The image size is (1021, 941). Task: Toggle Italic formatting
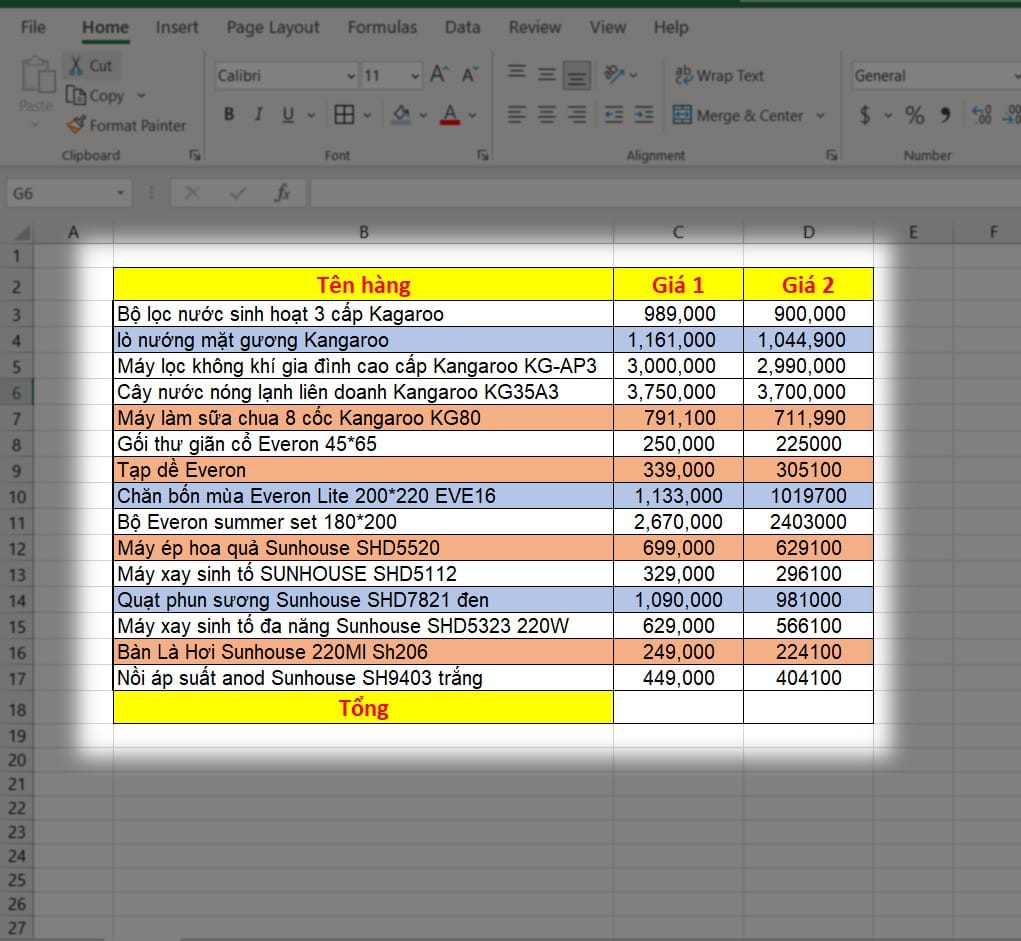[x=258, y=115]
